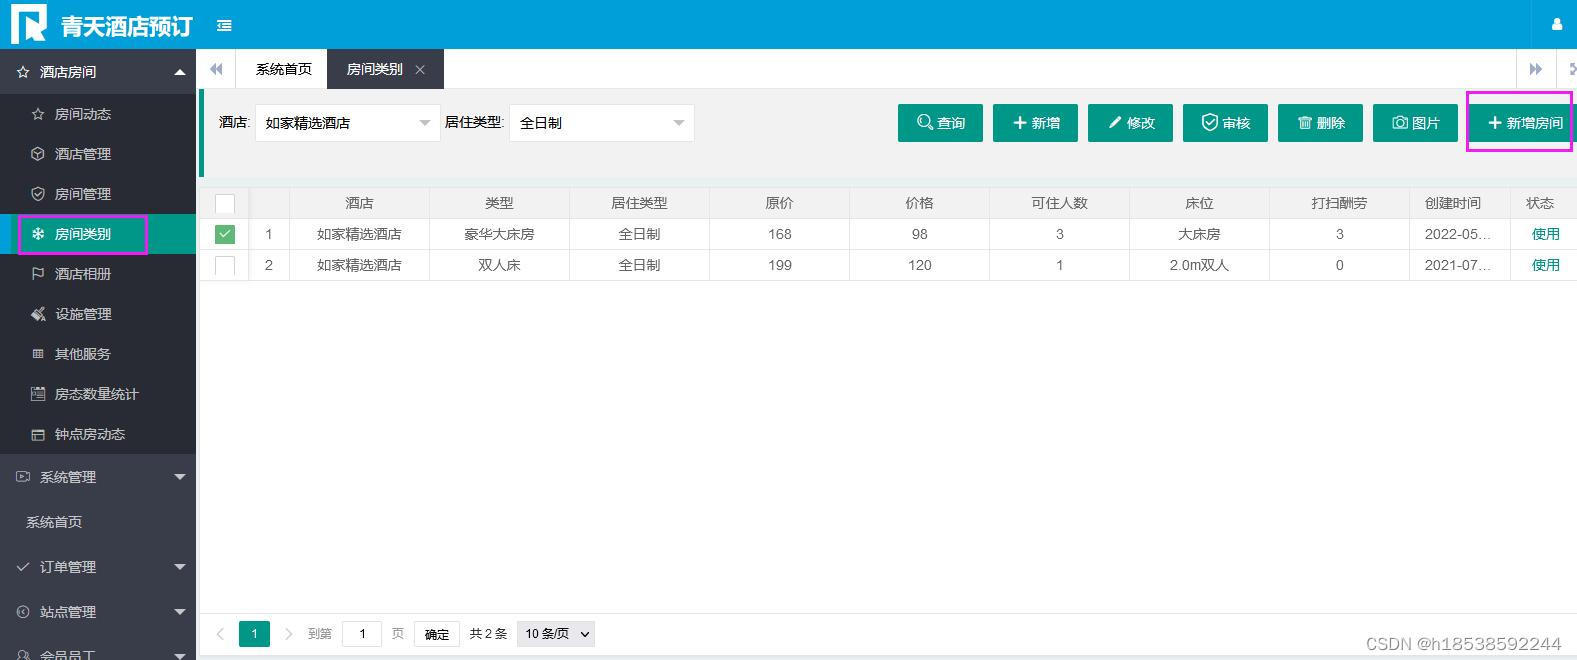The image size is (1577, 660).
Task: Open the user profile icon
Action: point(1556,25)
